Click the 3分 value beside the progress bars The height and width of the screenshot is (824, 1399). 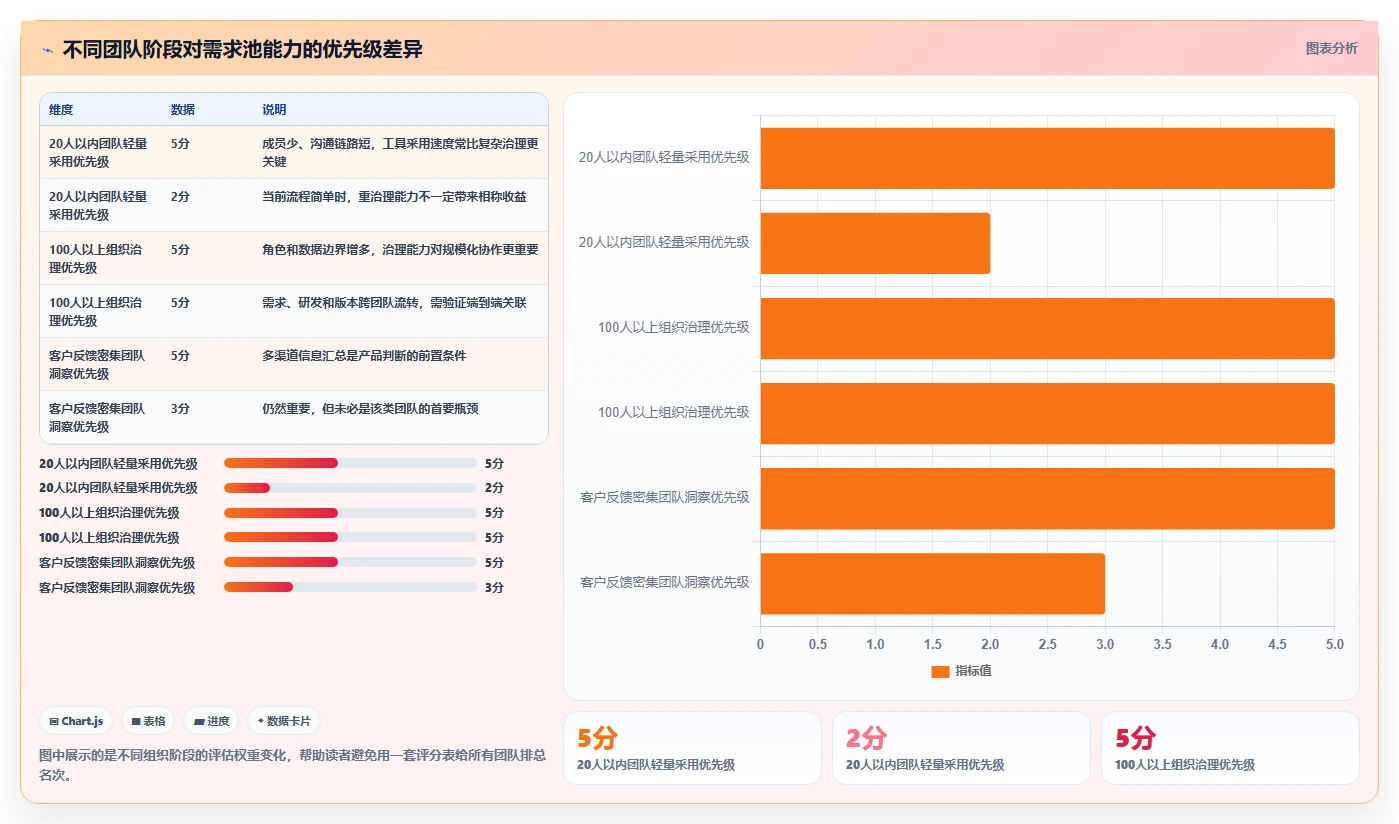pyautogui.click(x=494, y=587)
